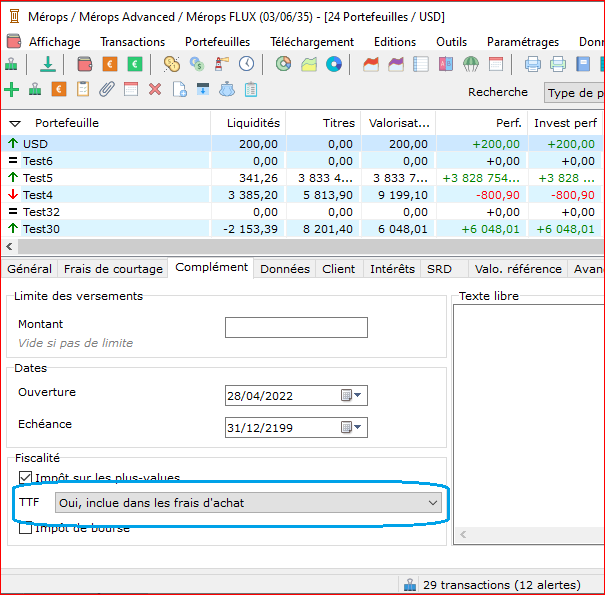Click the paperclip attachment icon

(x=107, y=90)
